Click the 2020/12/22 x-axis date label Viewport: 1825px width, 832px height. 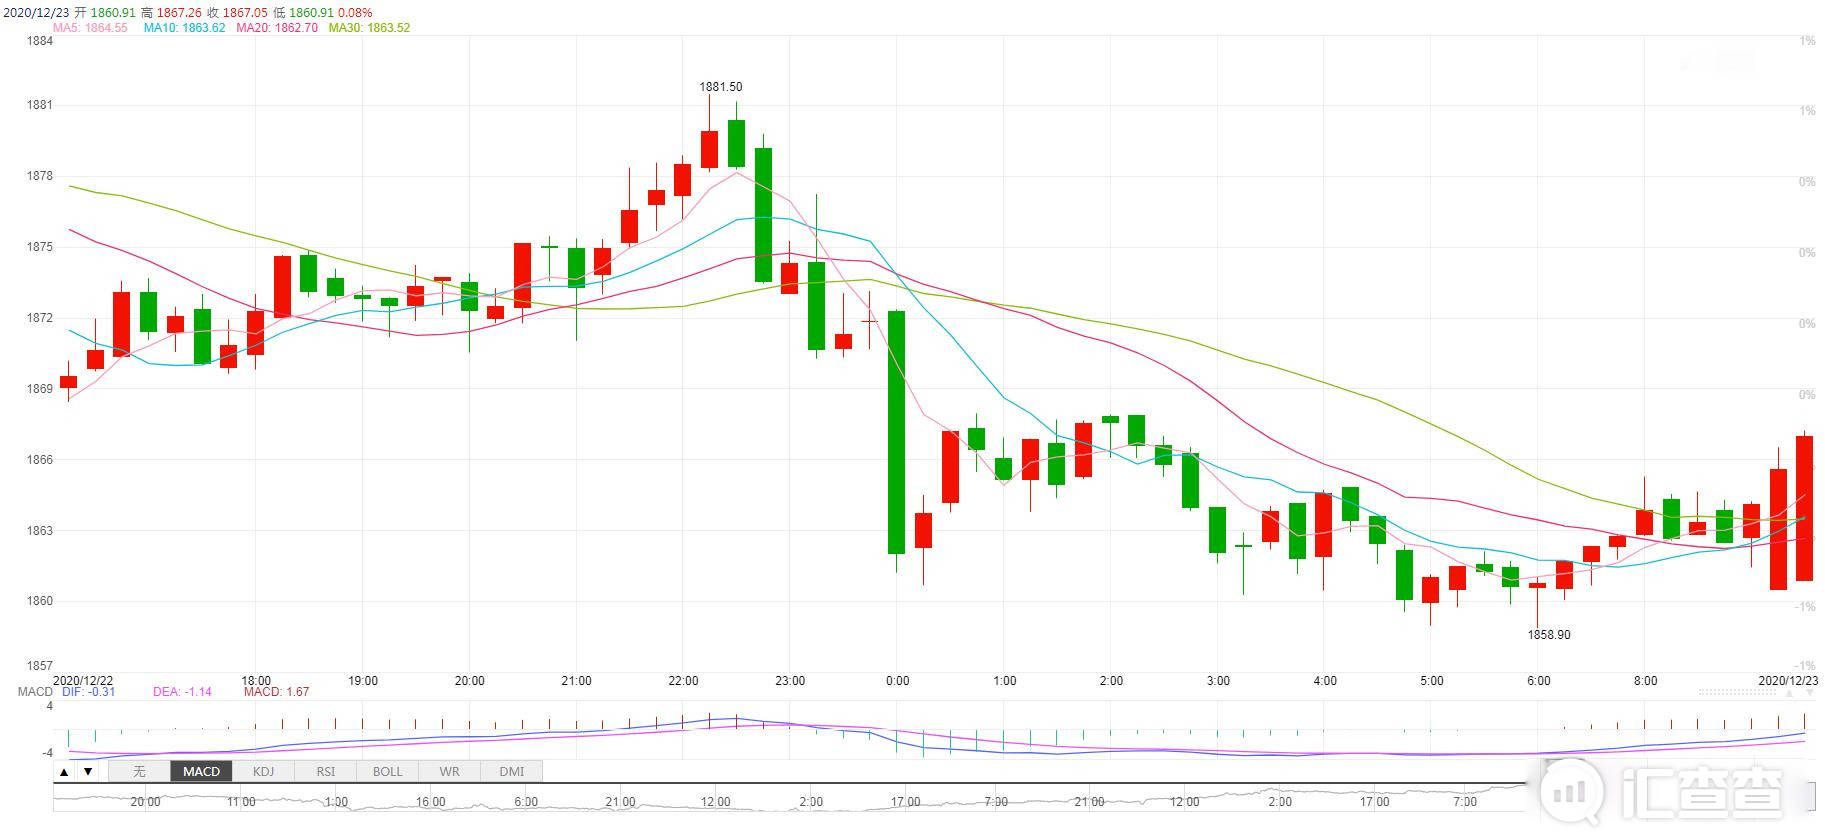(x=83, y=681)
